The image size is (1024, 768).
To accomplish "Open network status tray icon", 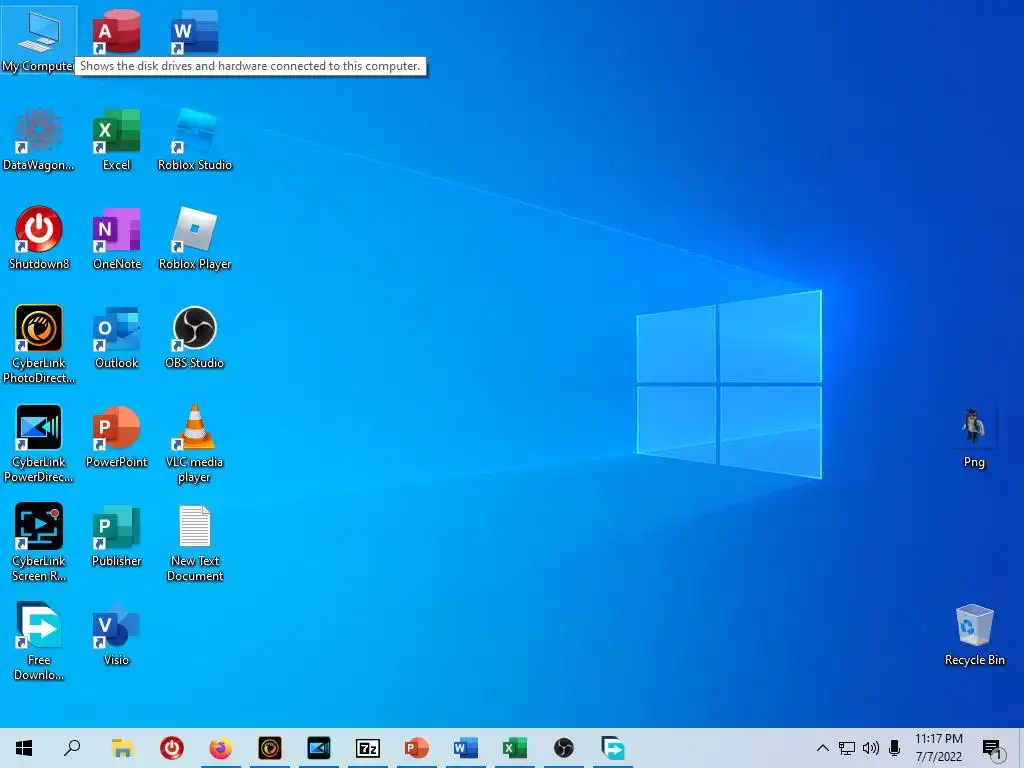I will [847, 748].
